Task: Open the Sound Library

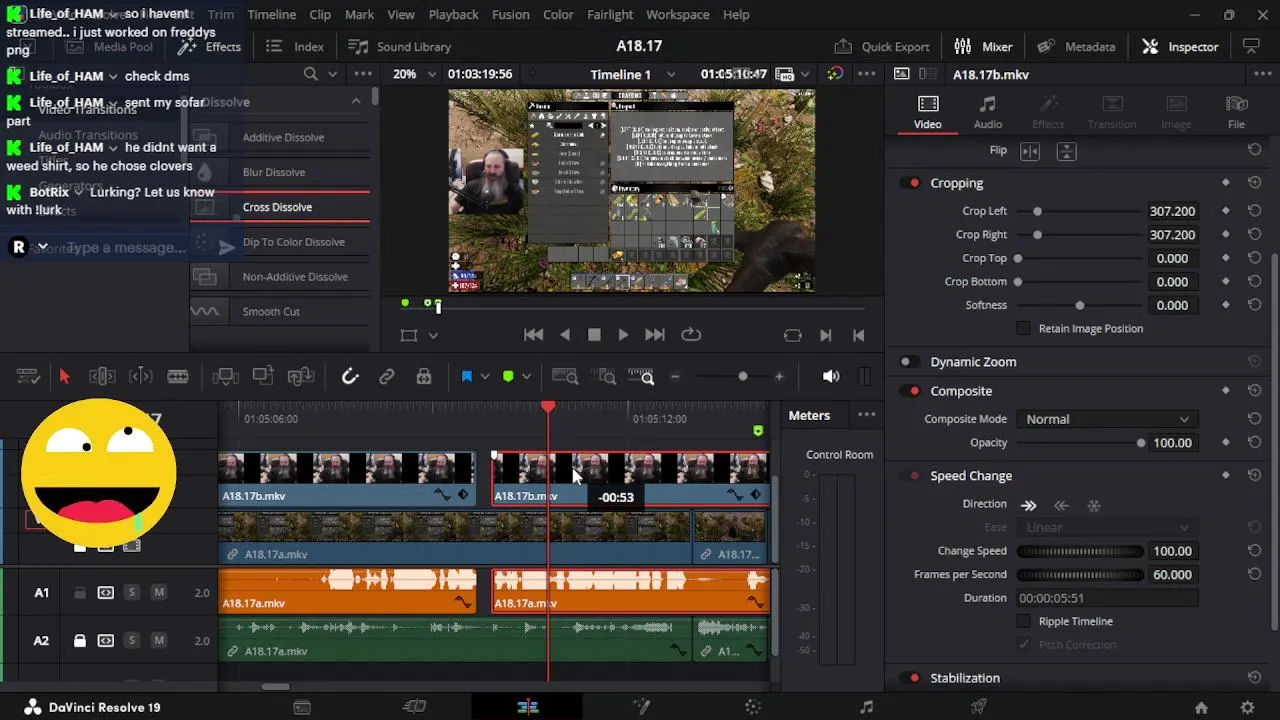Action: 399,47
